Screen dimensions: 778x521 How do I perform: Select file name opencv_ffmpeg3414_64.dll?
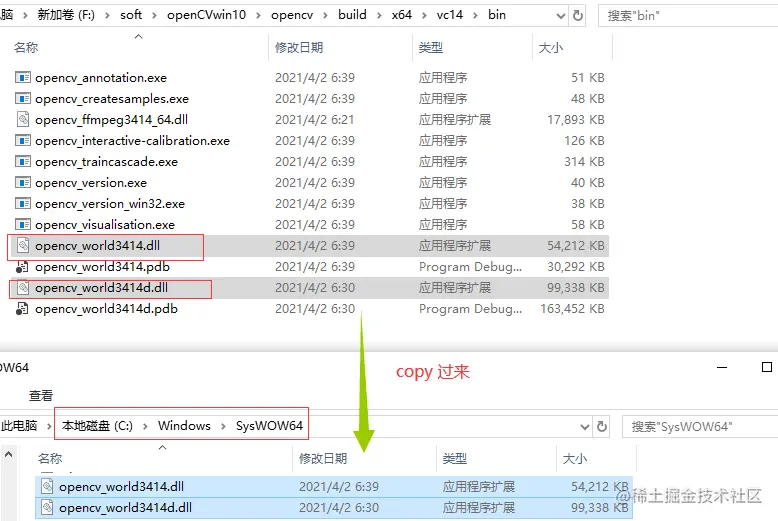tap(111, 120)
